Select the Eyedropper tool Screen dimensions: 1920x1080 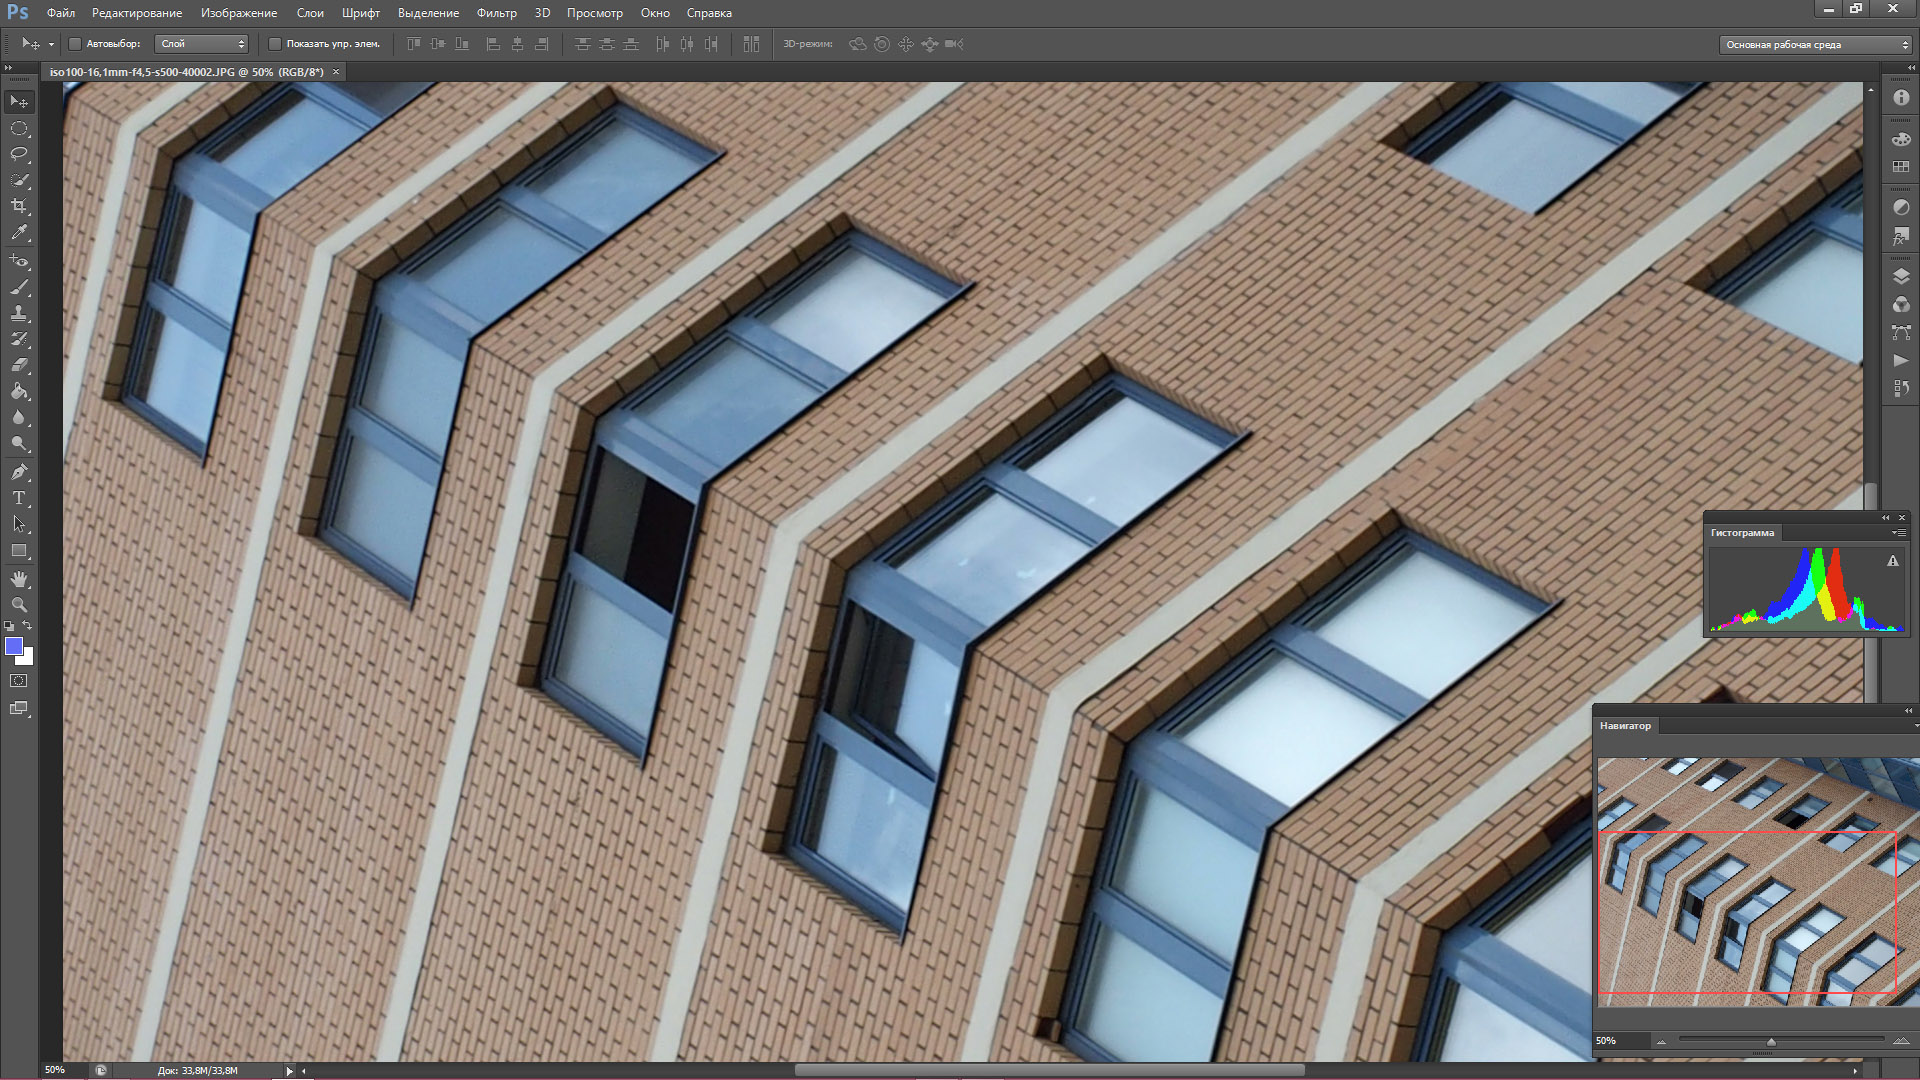click(19, 232)
